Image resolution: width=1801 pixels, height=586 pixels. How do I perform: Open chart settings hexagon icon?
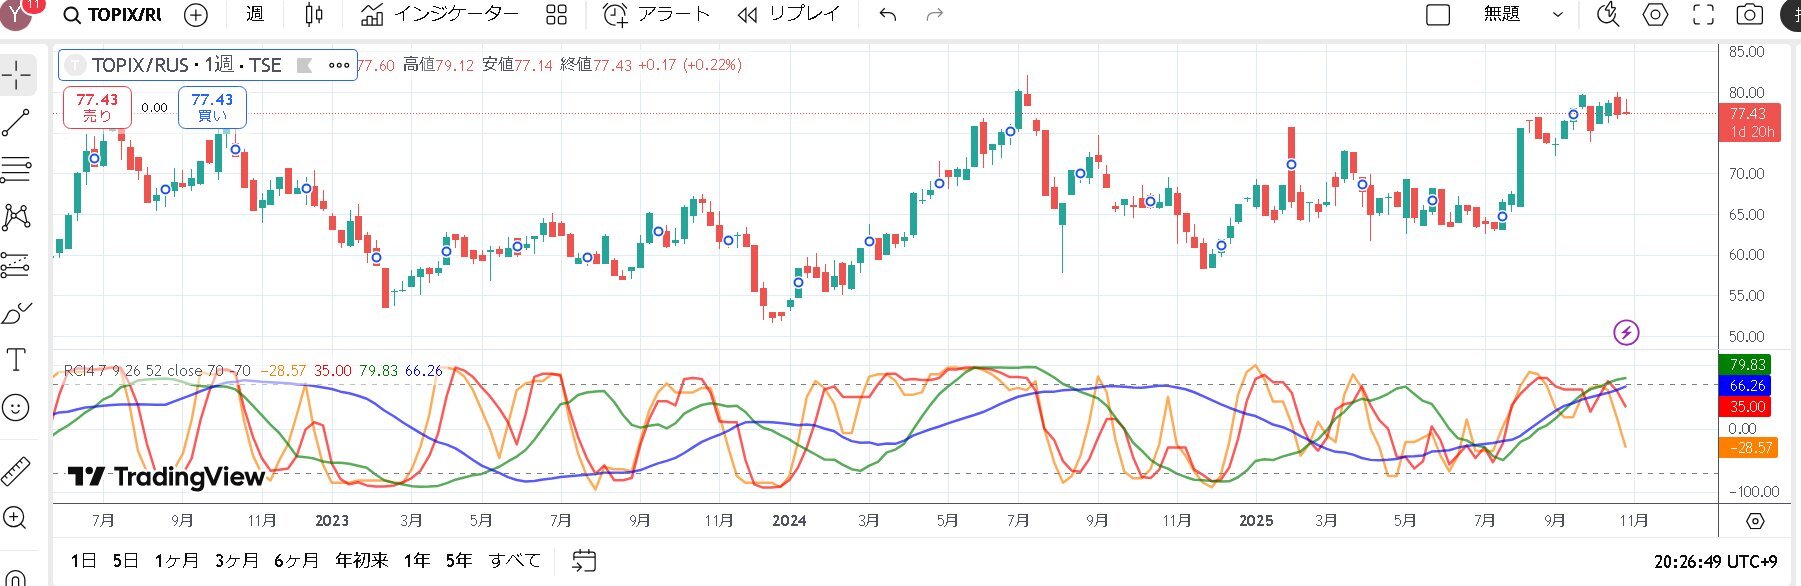pos(1655,15)
